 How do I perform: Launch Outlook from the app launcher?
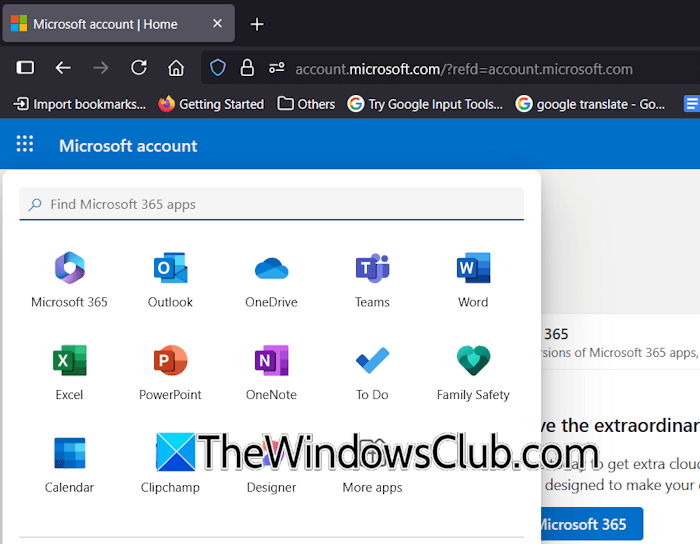tap(171, 268)
